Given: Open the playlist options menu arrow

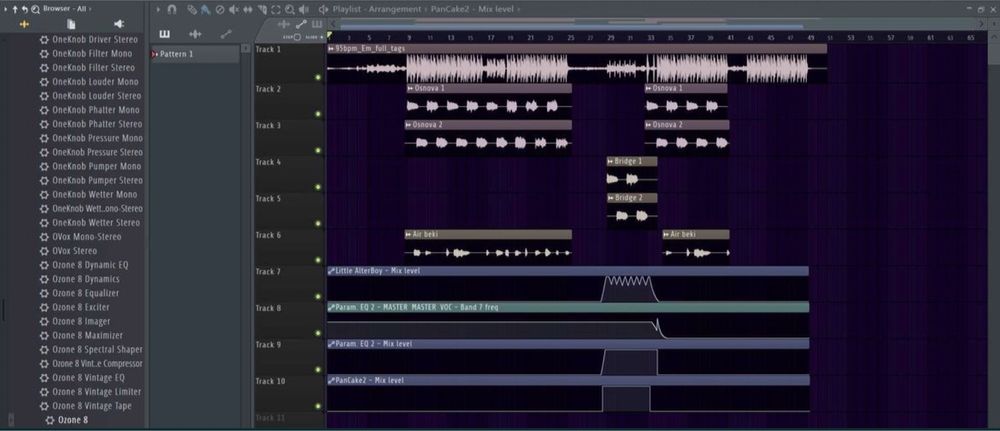Looking at the screenshot, I should [158, 10].
